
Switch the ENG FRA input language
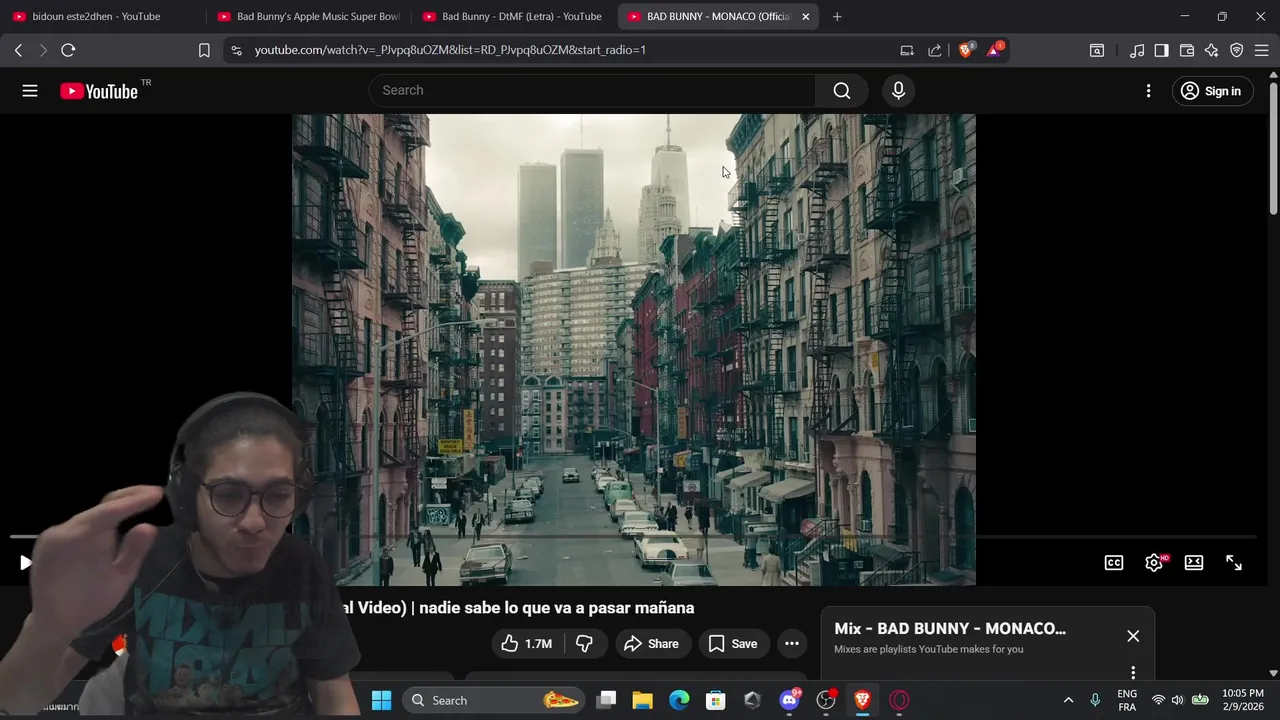[x=1127, y=700]
